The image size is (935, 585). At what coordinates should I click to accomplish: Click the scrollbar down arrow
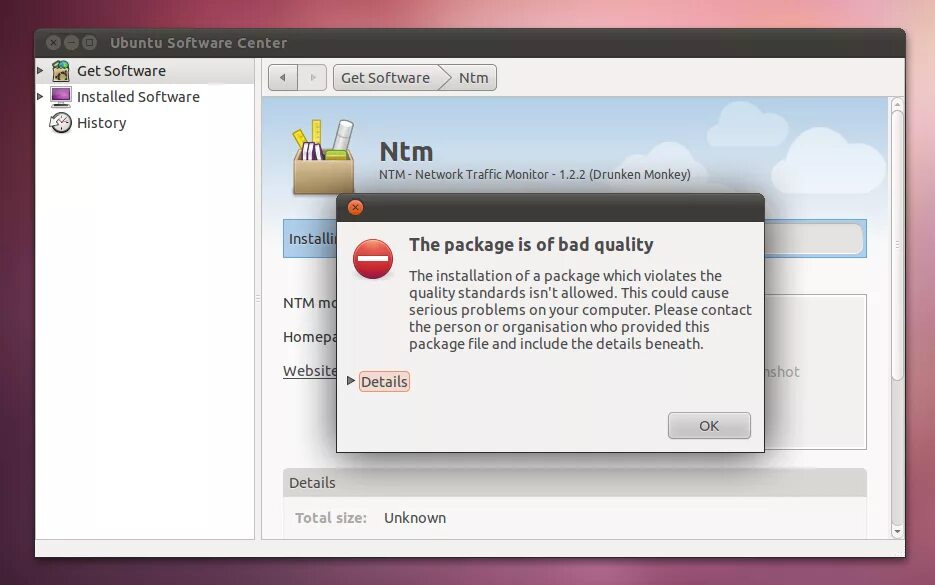[897, 531]
